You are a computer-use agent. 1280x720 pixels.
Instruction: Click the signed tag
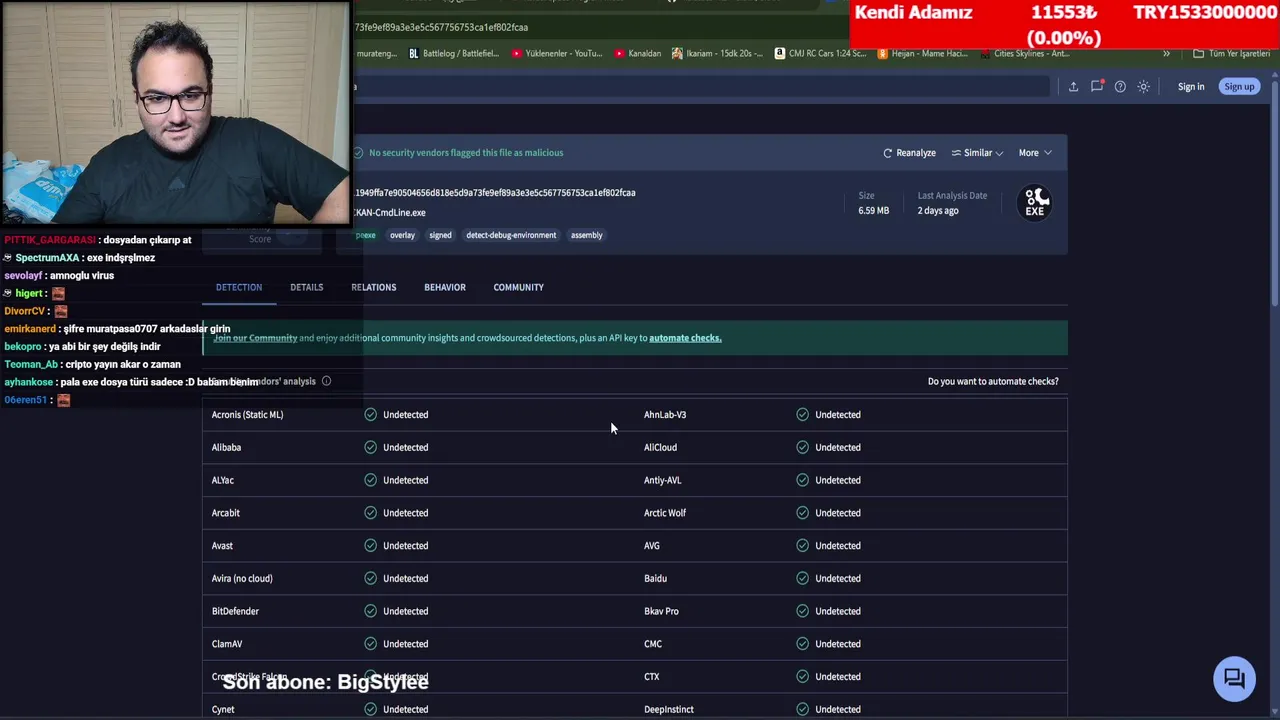pyautogui.click(x=440, y=235)
